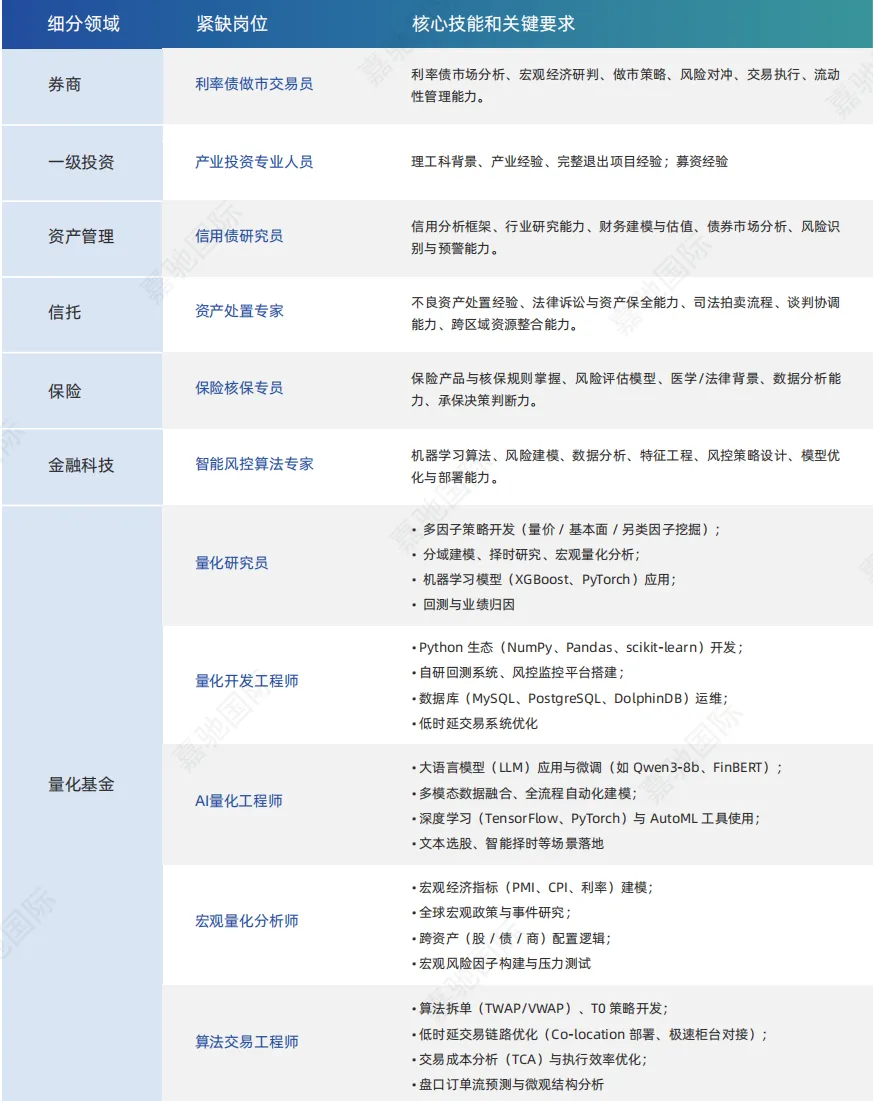The height and width of the screenshot is (1101, 873).
Task: Click the 文本选股、智能择时 bullet
Action: click(x=508, y=843)
